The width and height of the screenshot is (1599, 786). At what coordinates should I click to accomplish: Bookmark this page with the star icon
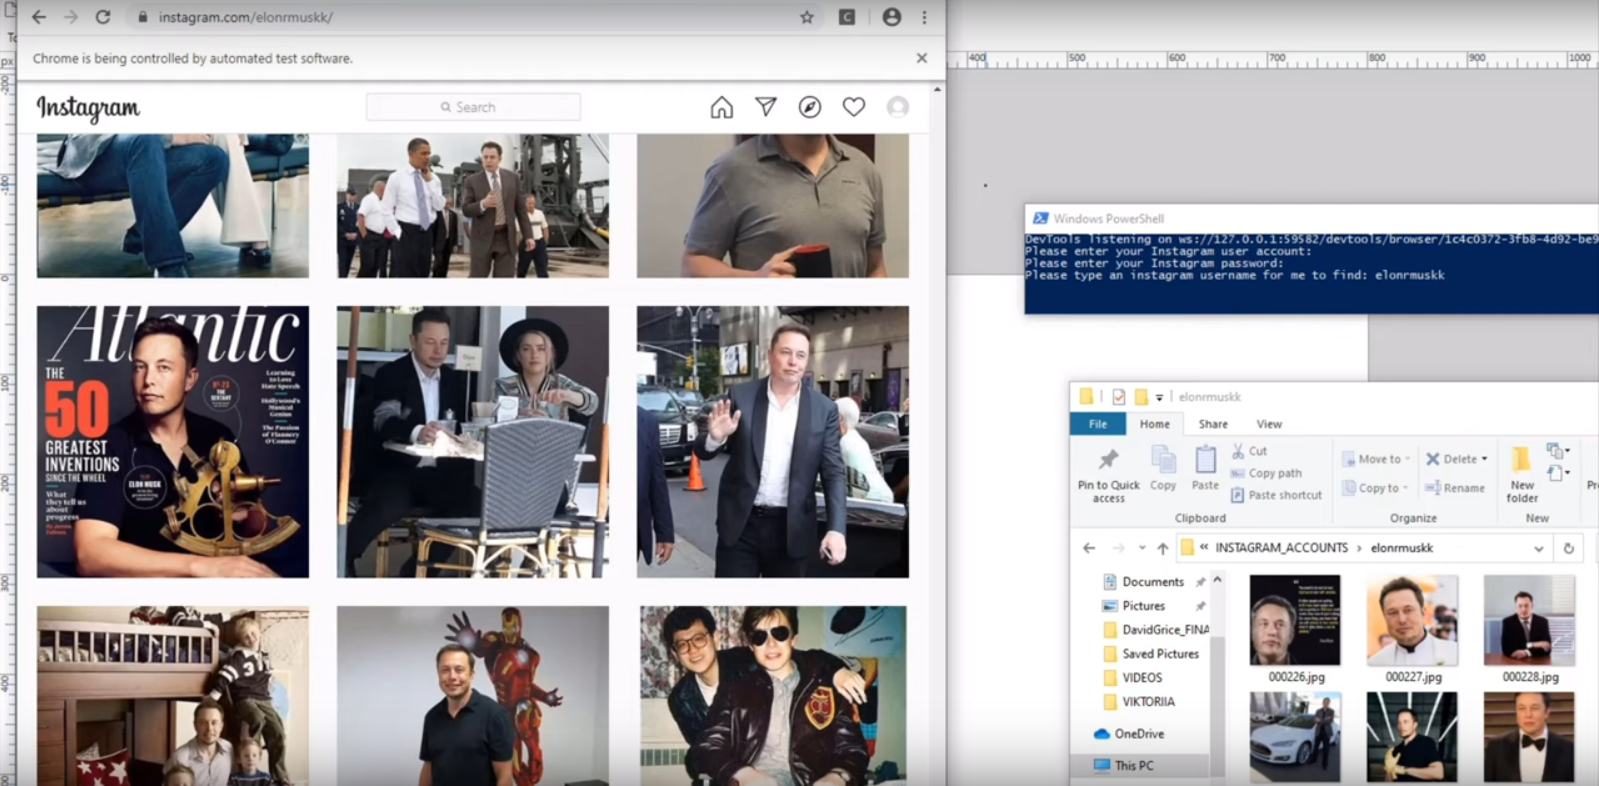pyautogui.click(x=807, y=17)
